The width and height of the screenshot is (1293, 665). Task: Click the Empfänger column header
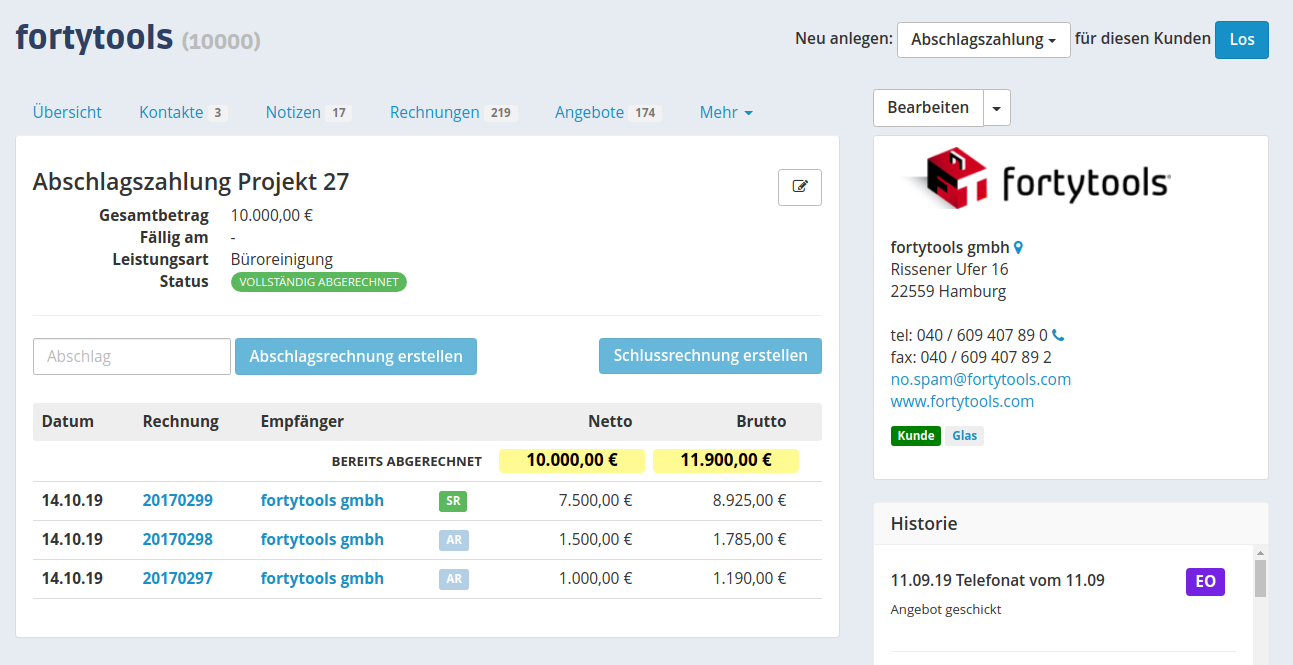[302, 422]
